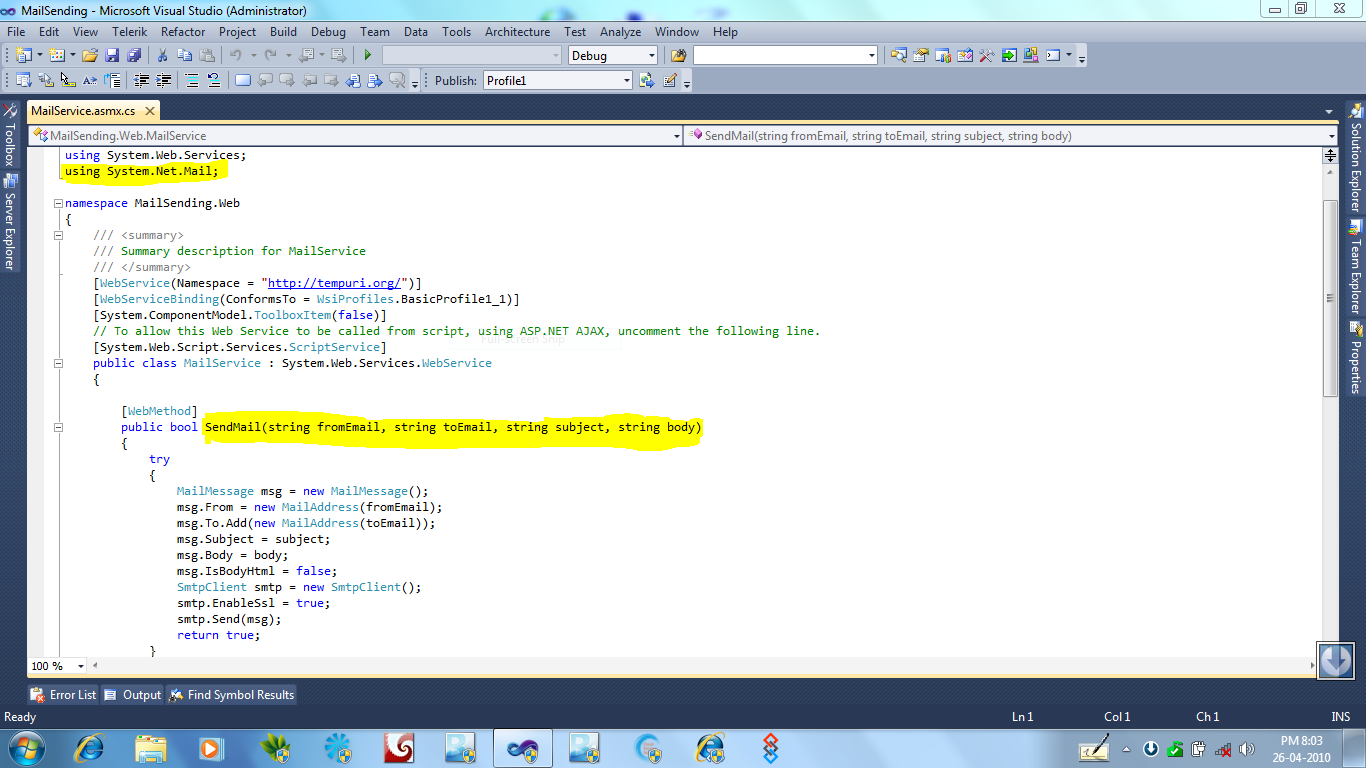The image size is (1366, 768).
Task: Click the New Project toolbar icon
Action: pos(24,56)
